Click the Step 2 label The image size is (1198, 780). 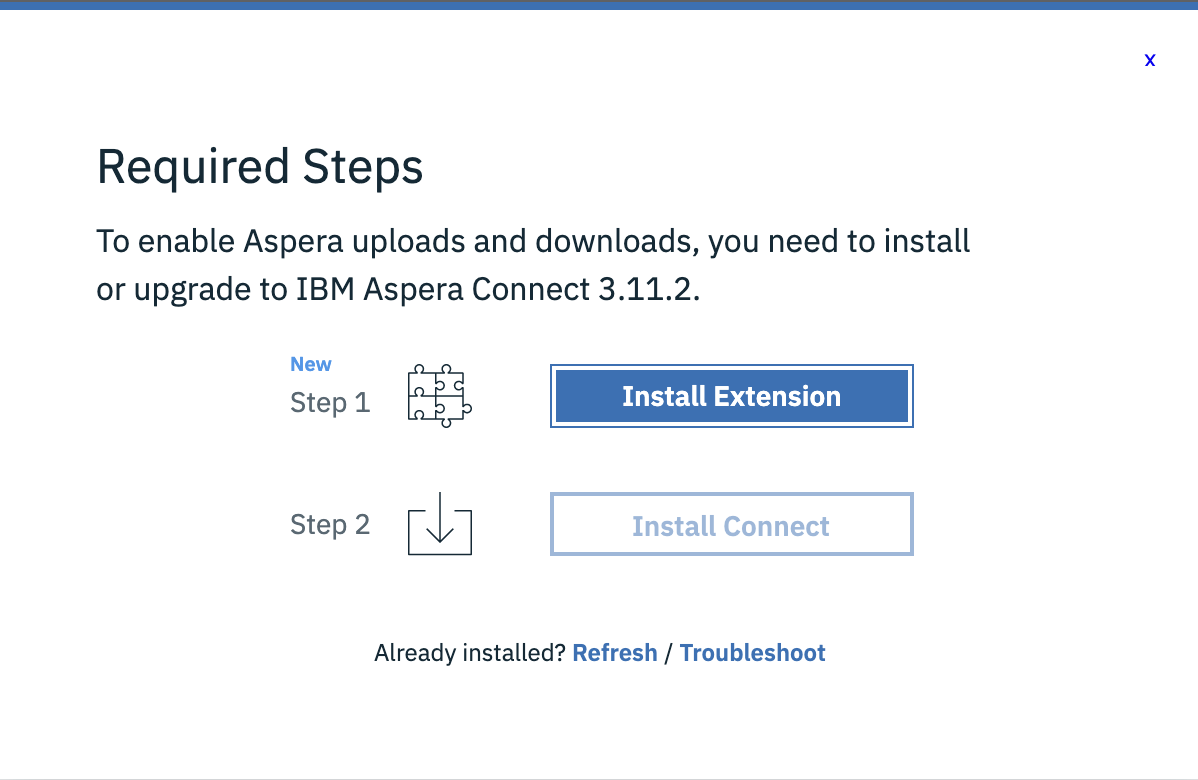330,524
